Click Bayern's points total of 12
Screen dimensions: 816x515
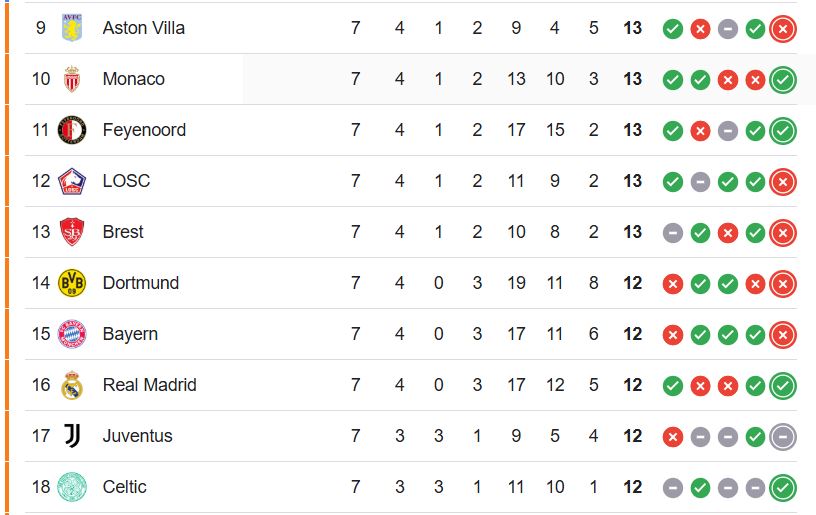tap(632, 334)
